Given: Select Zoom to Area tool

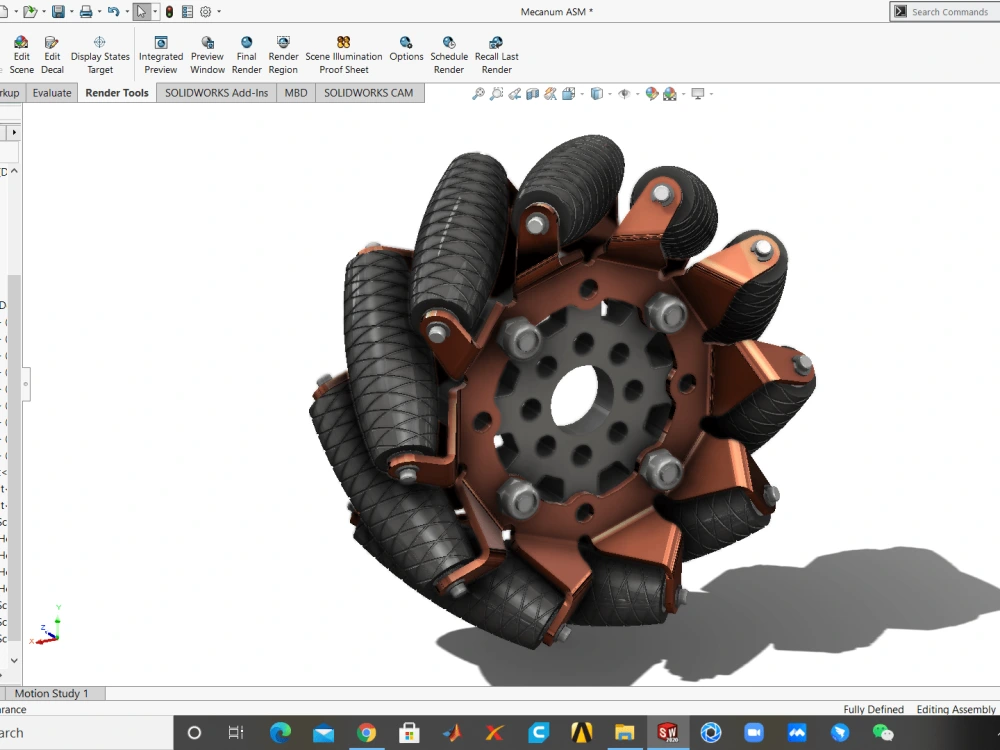Looking at the screenshot, I should [x=496, y=94].
